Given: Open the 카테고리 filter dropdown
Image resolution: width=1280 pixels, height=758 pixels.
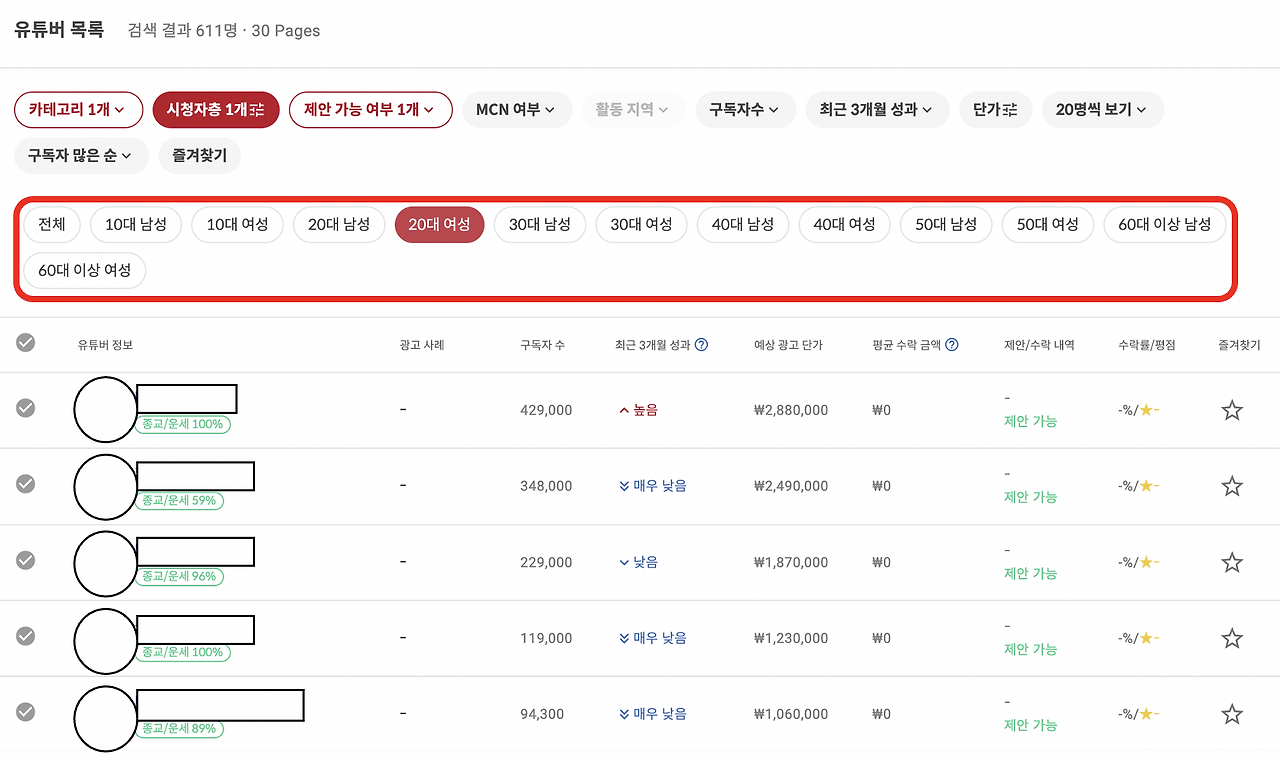Looking at the screenshot, I should pyautogui.click(x=78, y=110).
